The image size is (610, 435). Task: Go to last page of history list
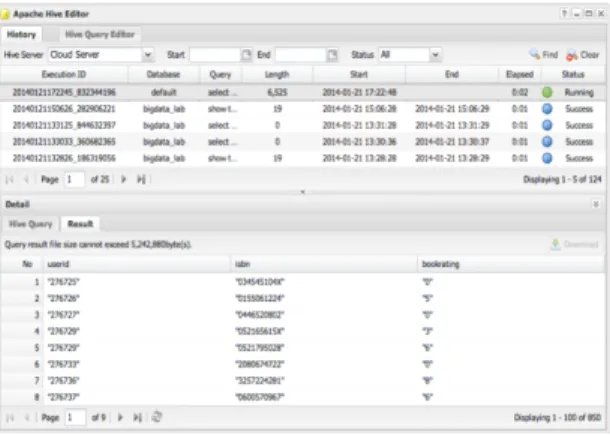pos(141,179)
